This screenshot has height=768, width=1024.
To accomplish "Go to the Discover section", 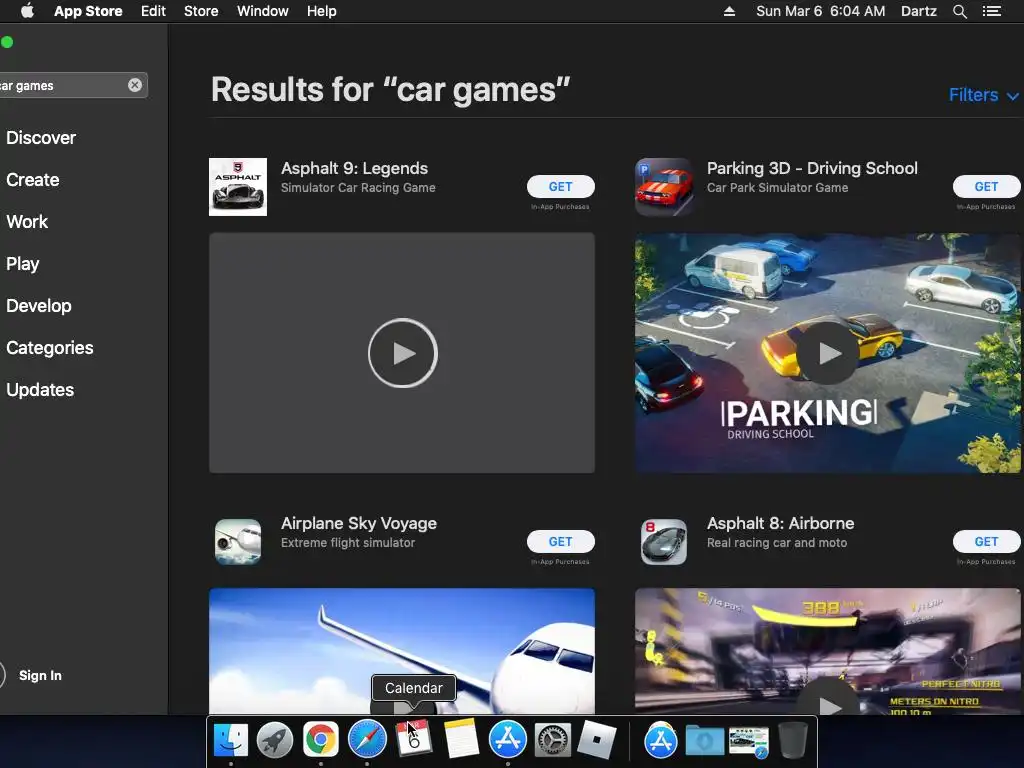I will pos(41,138).
